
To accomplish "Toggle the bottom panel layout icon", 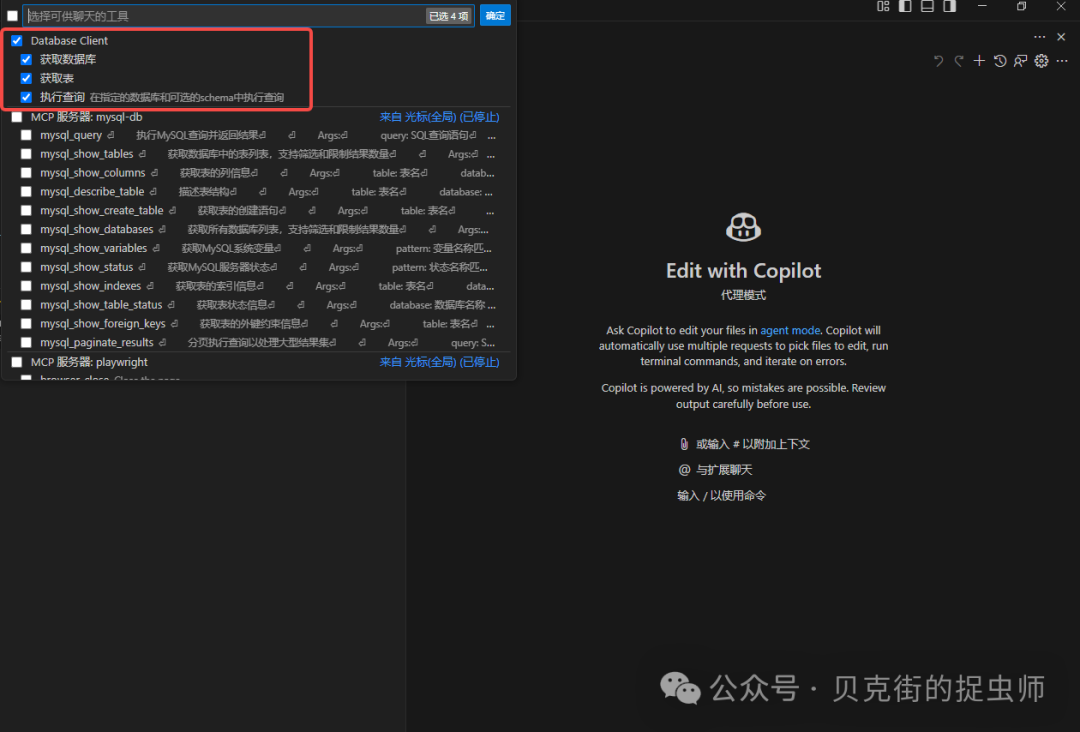I will (927, 7).
